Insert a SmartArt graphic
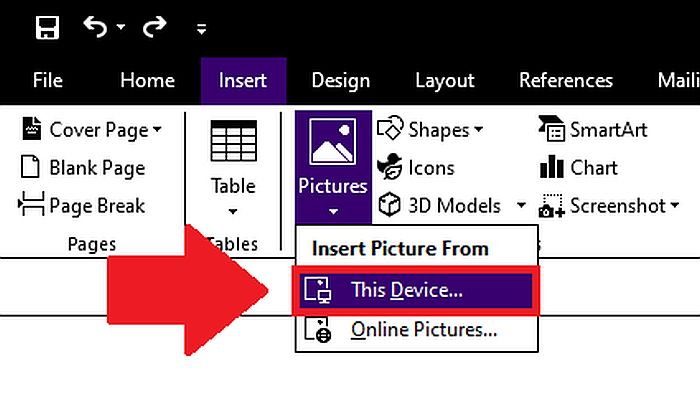This screenshot has width=700, height=397. point(592,130)
